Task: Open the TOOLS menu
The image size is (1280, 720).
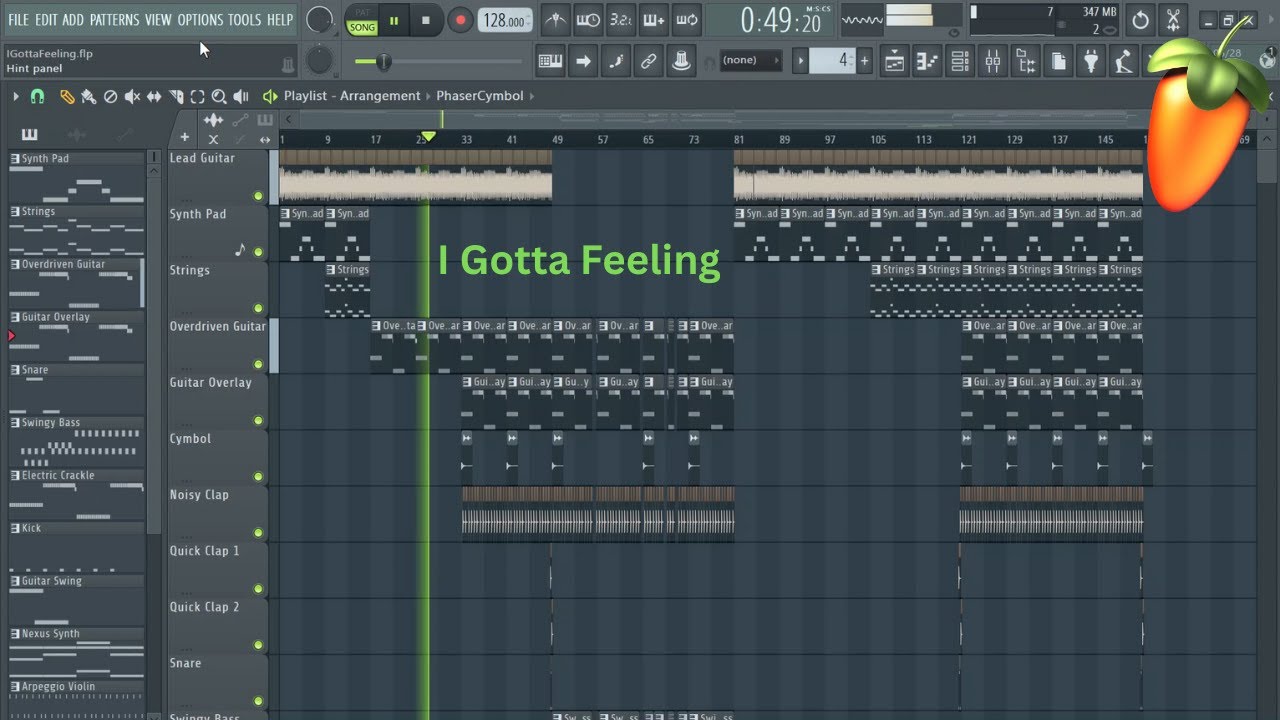Action: [244, 20]
